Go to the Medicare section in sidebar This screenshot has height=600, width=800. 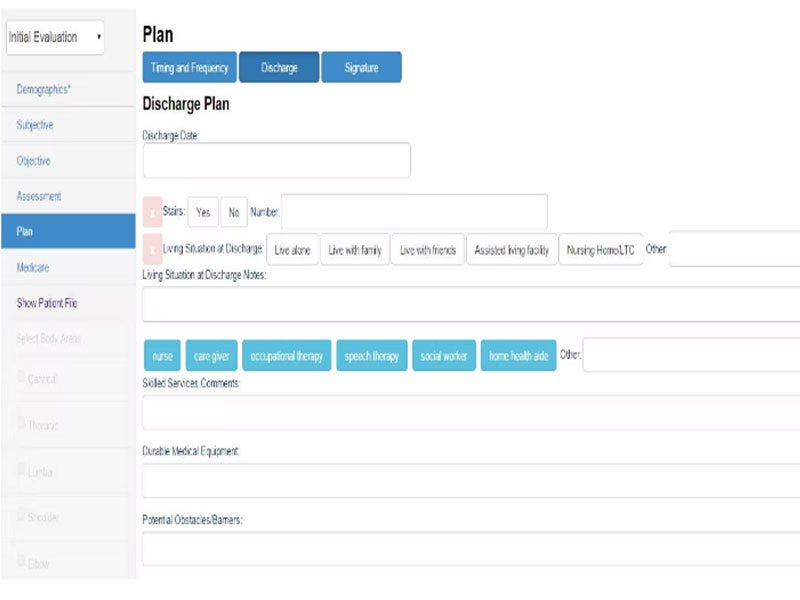[x=33, y=267]
